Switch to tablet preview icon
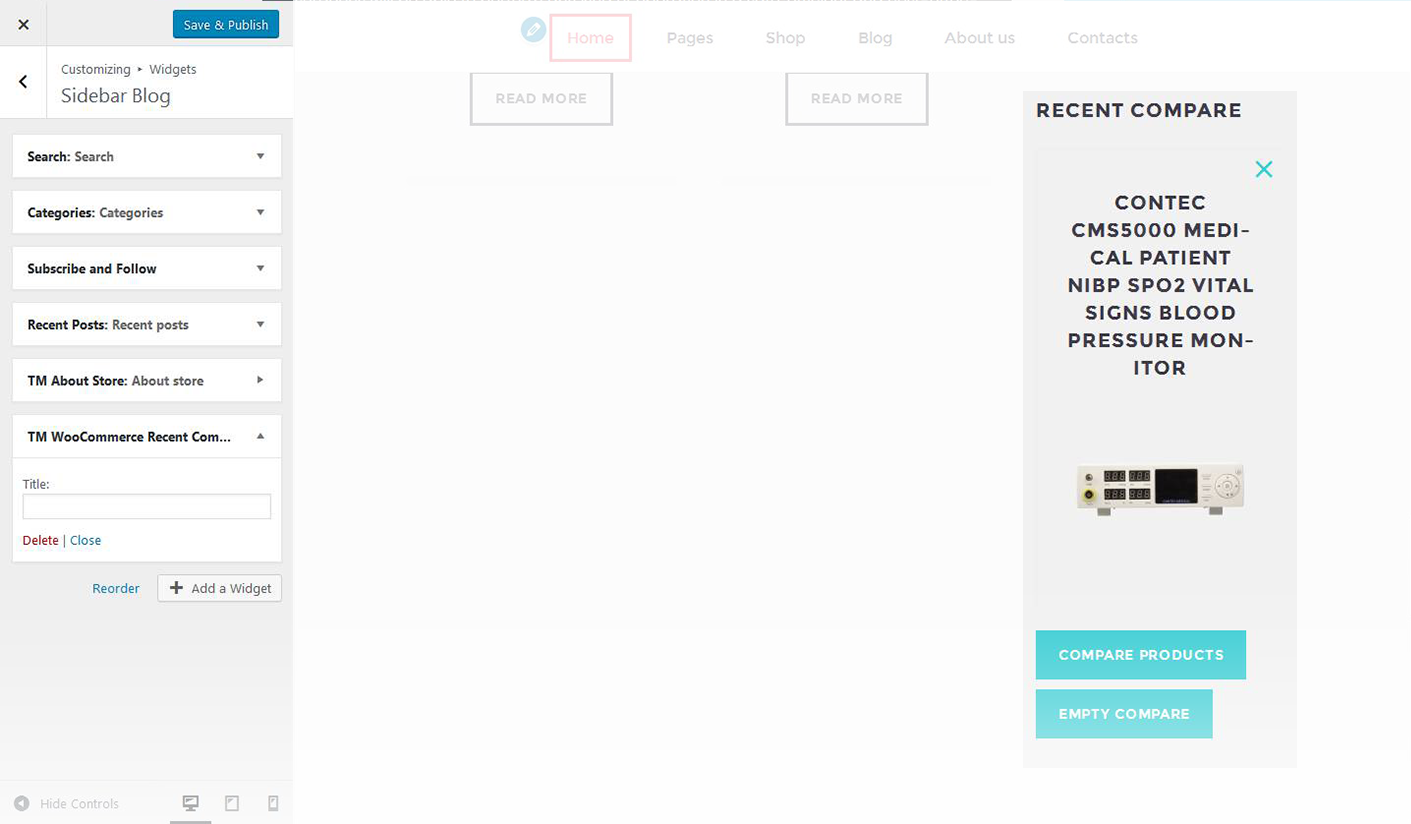The image size is (1411, 824). coord(232,803)
